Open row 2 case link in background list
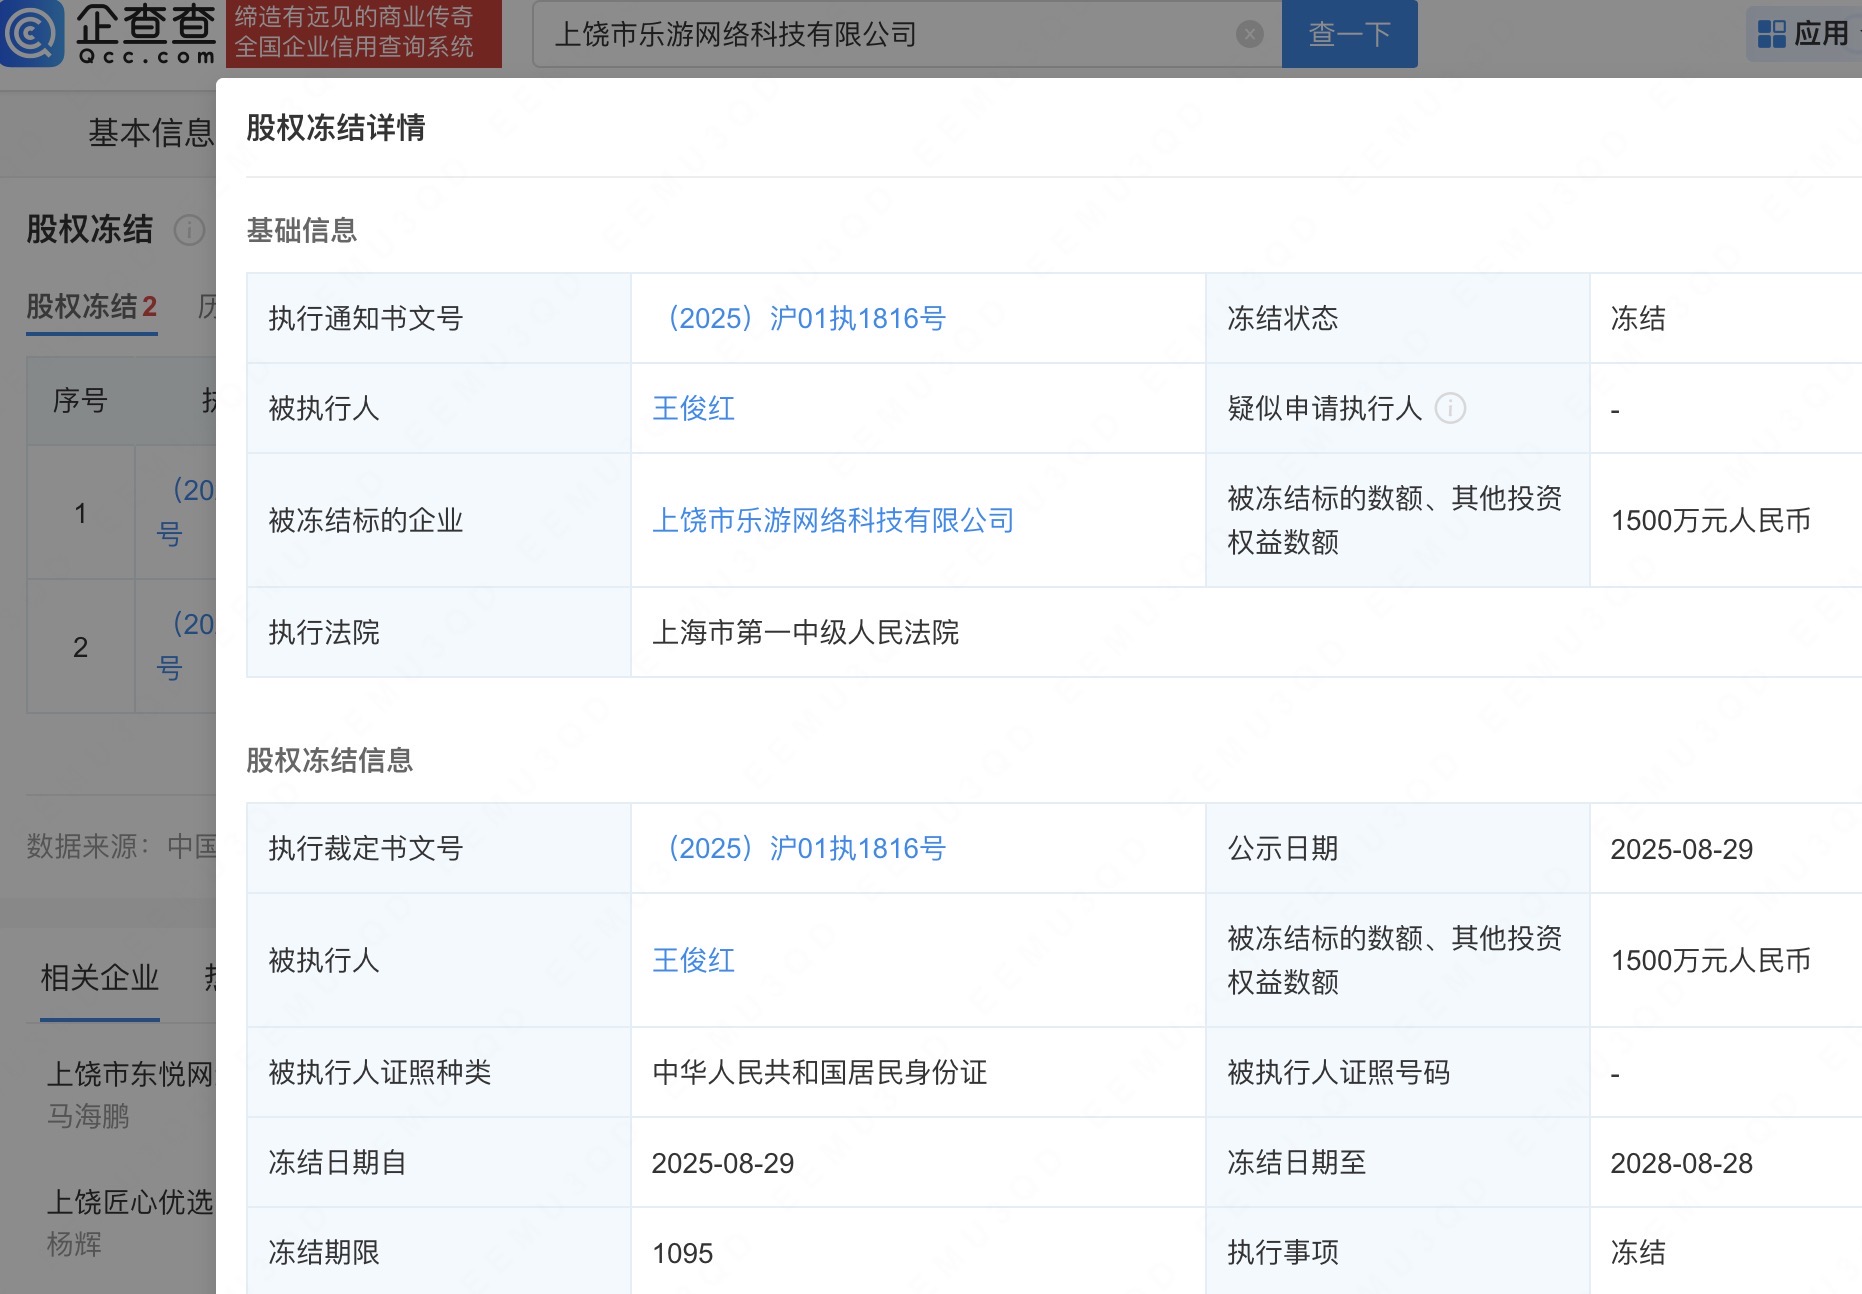1862x1294 pixels. click(186, 646)
